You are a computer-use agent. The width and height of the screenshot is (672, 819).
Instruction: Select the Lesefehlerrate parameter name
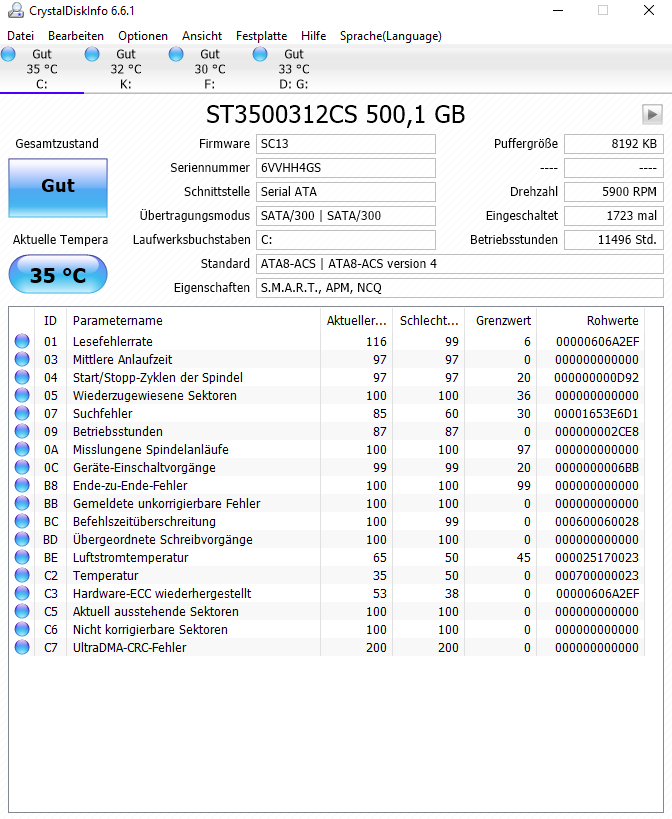(x=112, y=342)
